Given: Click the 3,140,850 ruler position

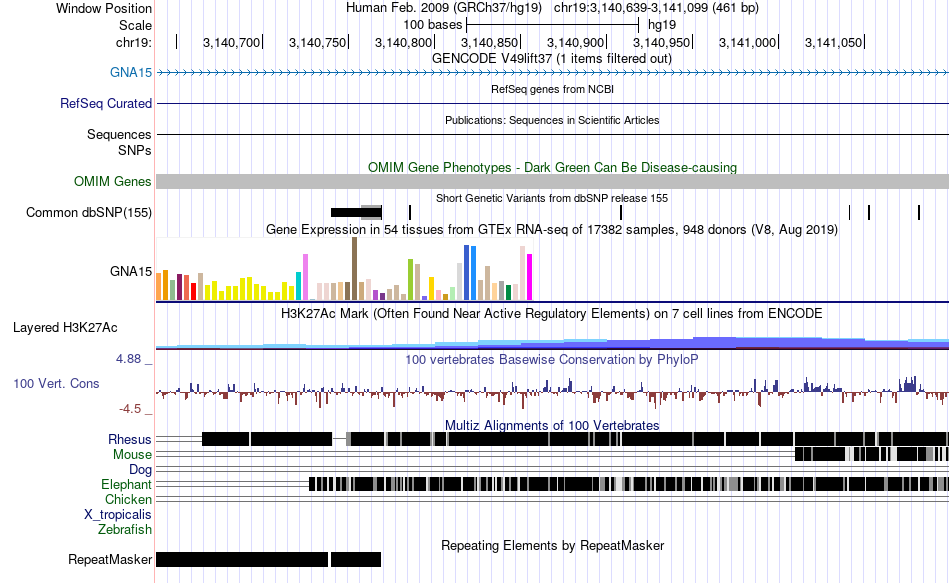Looking at the screenshot, I should (490, 42).
